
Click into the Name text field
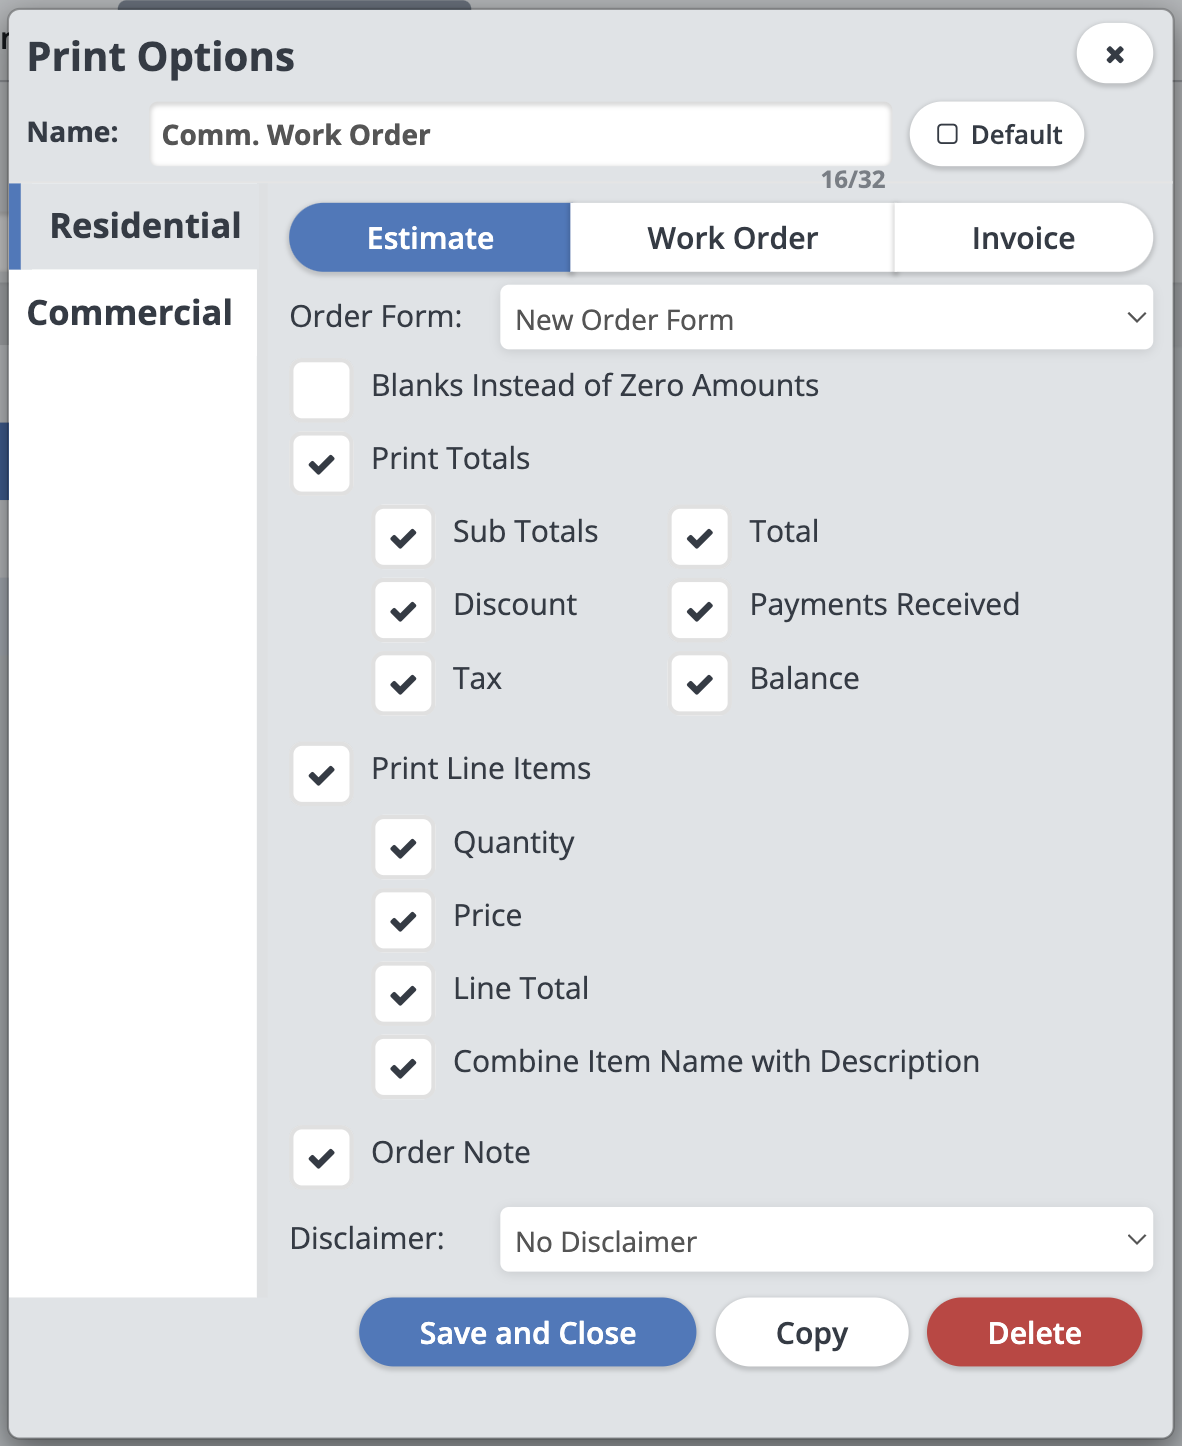coord(520,135)
